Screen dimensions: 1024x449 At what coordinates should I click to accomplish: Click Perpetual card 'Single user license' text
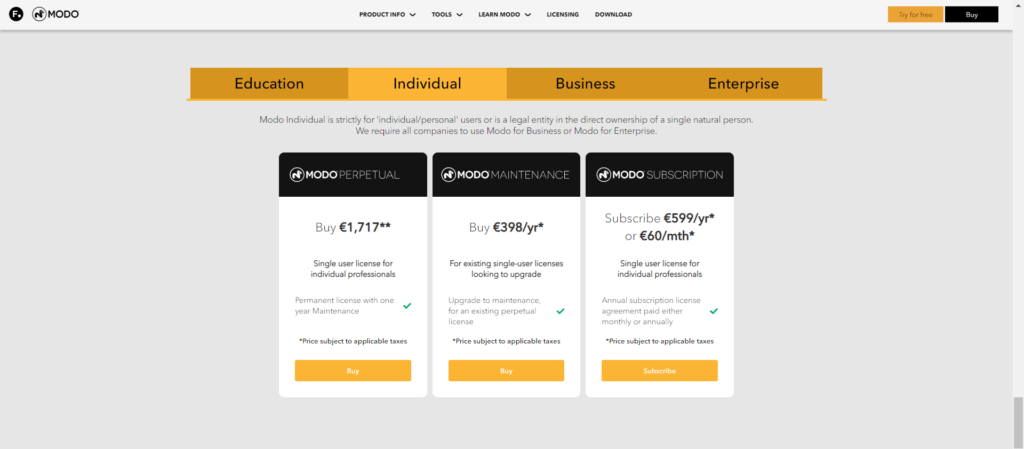pyautogui.click(x=353, y=269)
